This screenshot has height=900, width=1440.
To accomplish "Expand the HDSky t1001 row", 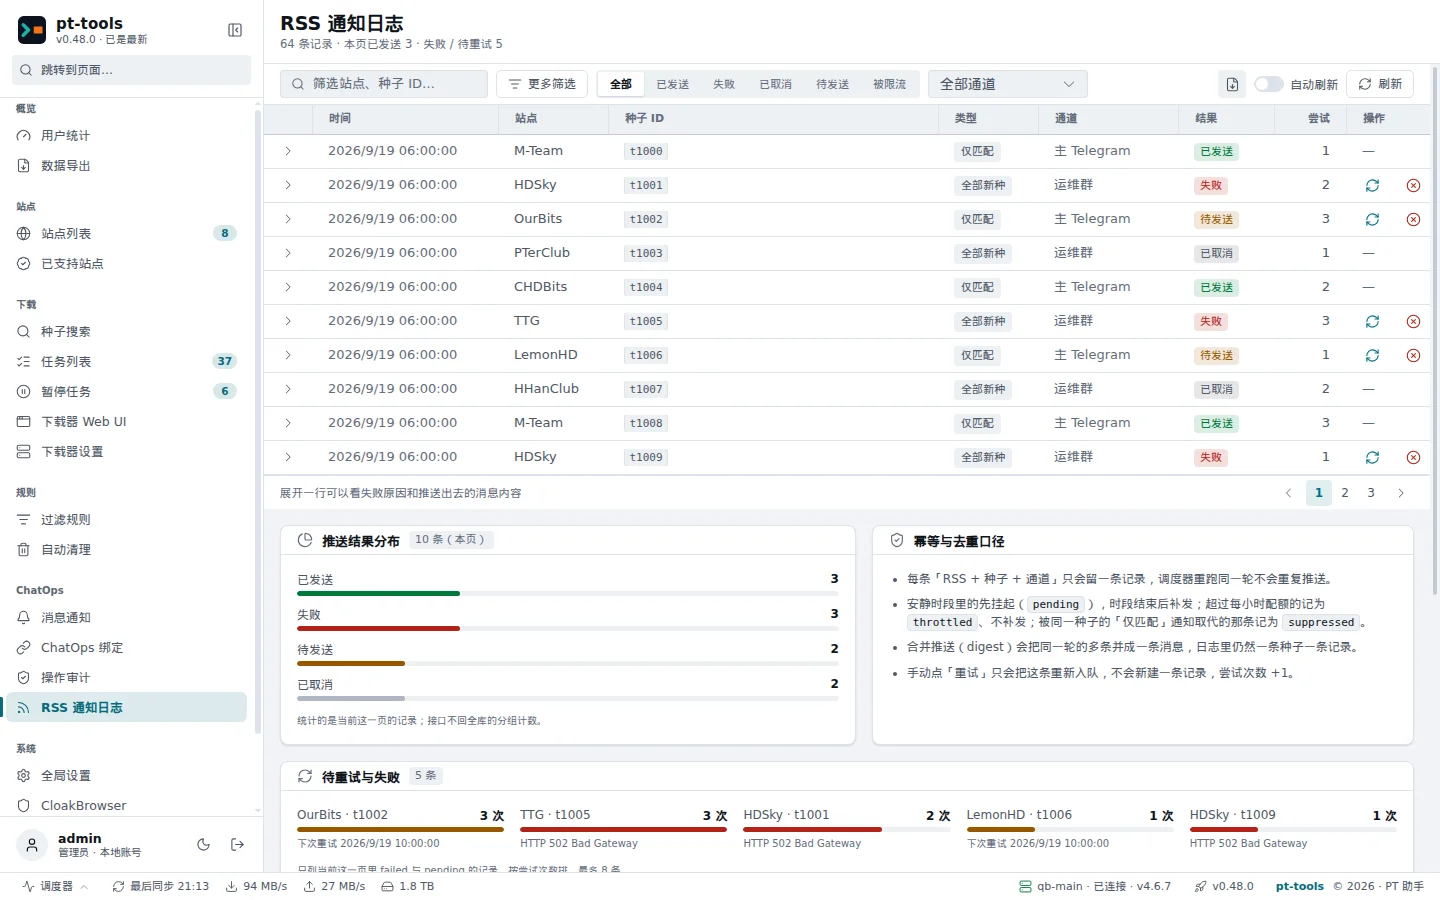I will point(288,185).
